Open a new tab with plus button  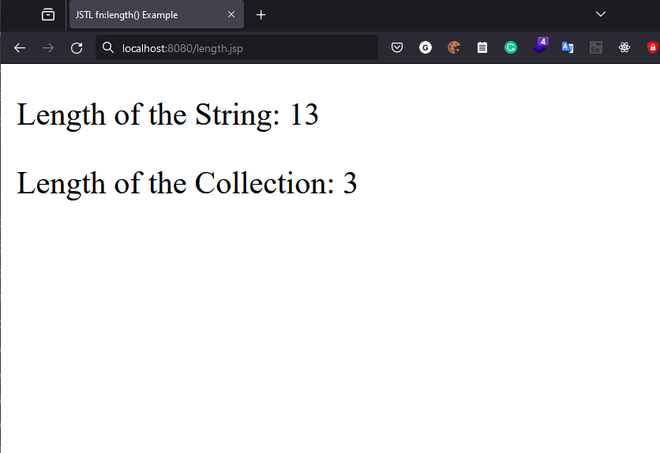pos(261,15)
